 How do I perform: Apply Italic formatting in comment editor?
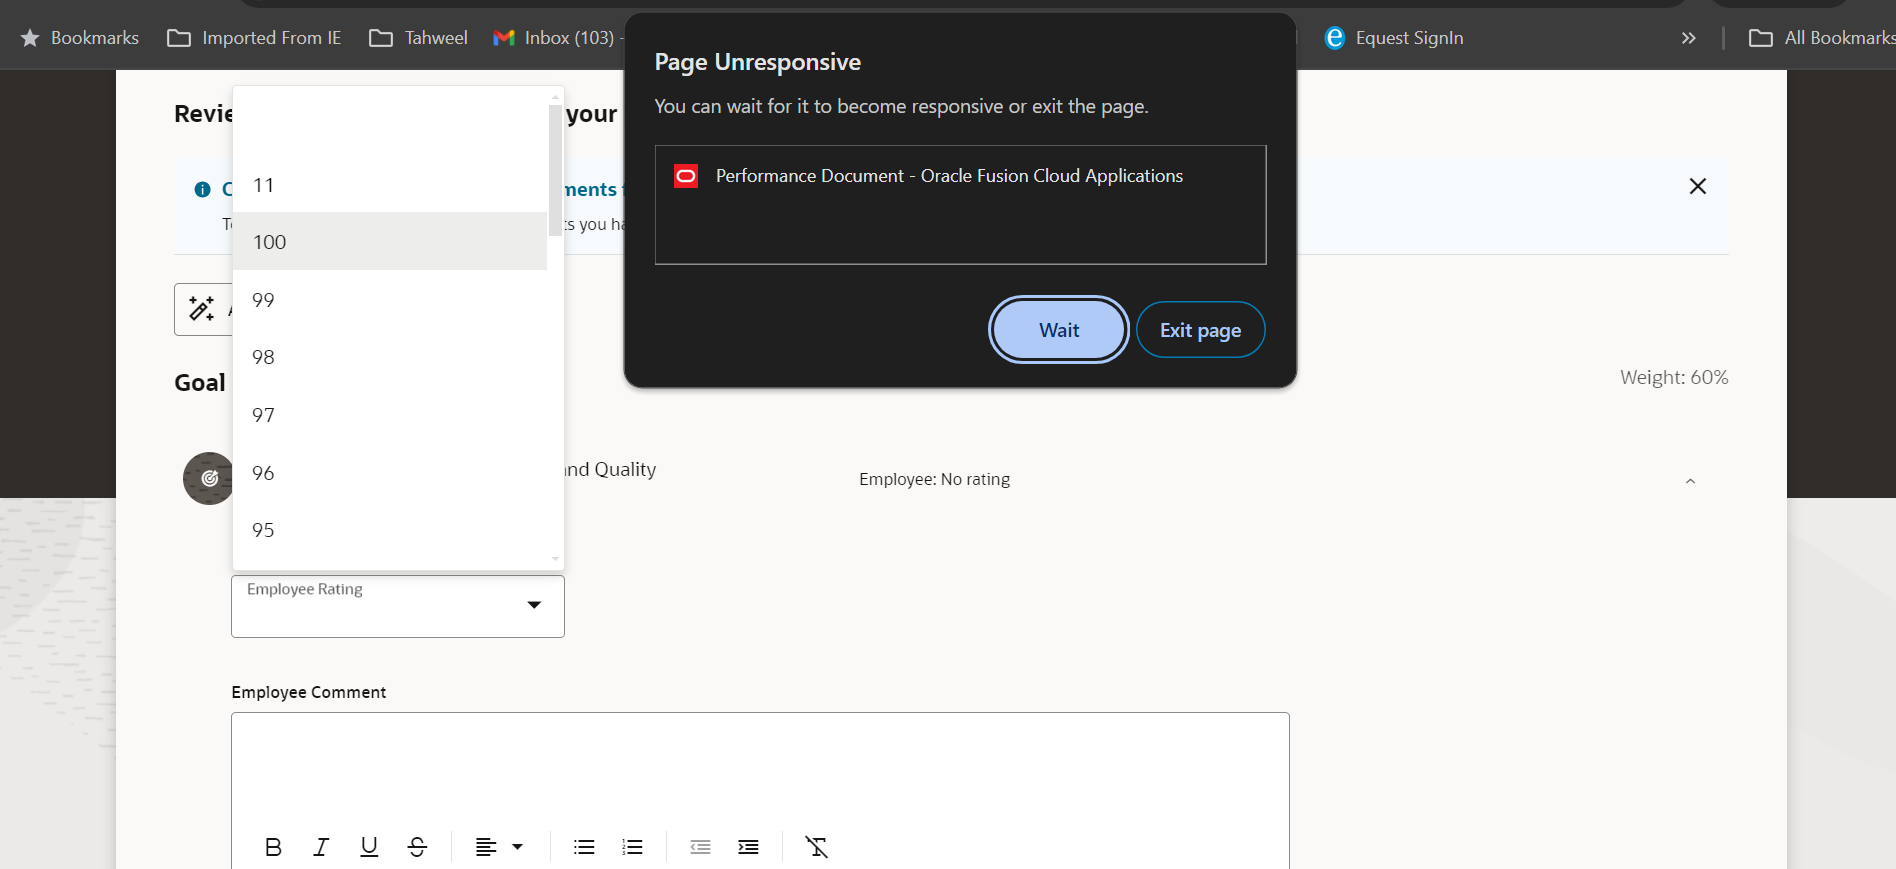tap(321, 847)
